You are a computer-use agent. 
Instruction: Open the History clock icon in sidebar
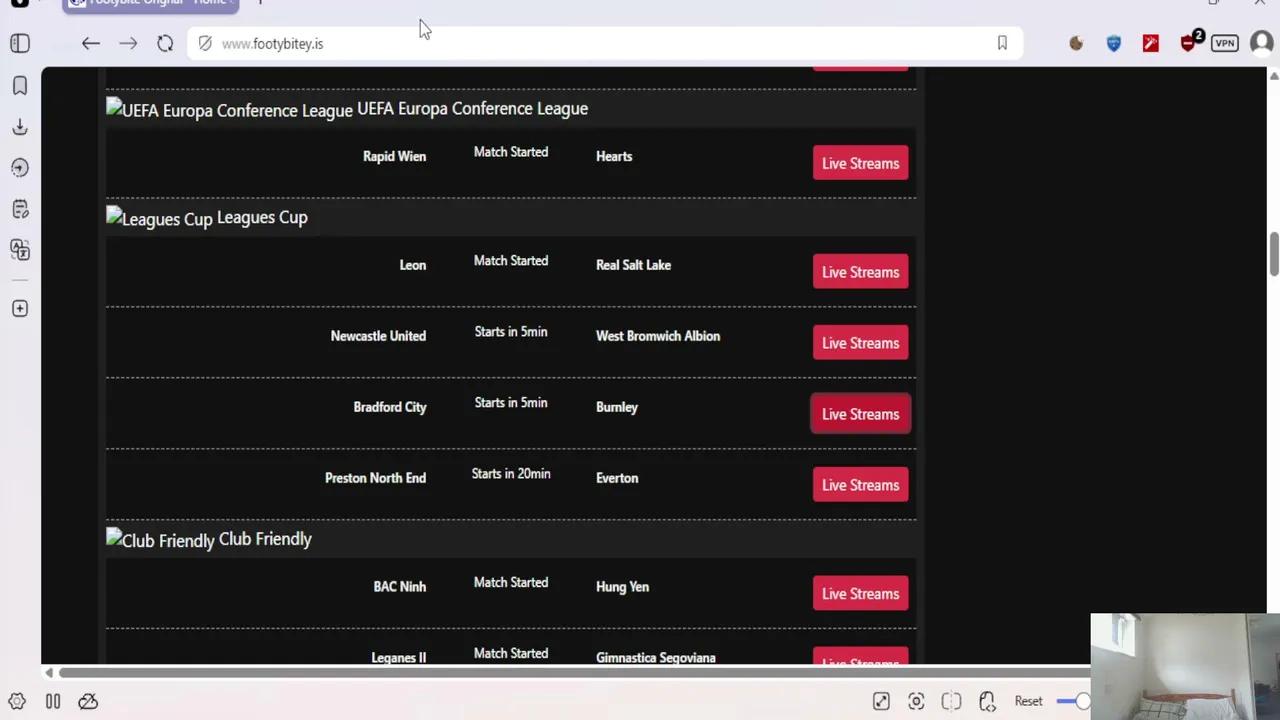pyautogui.click(x=20, y=168)
